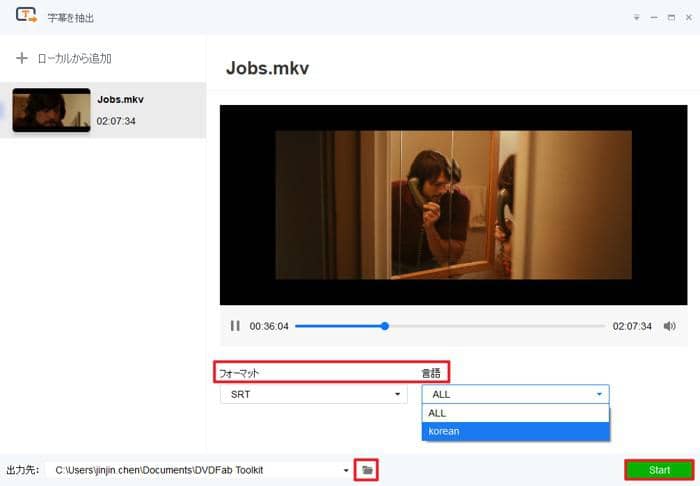Open the title bar dropdown menu icon
700x486 pixels.
(x=636, y=17)
